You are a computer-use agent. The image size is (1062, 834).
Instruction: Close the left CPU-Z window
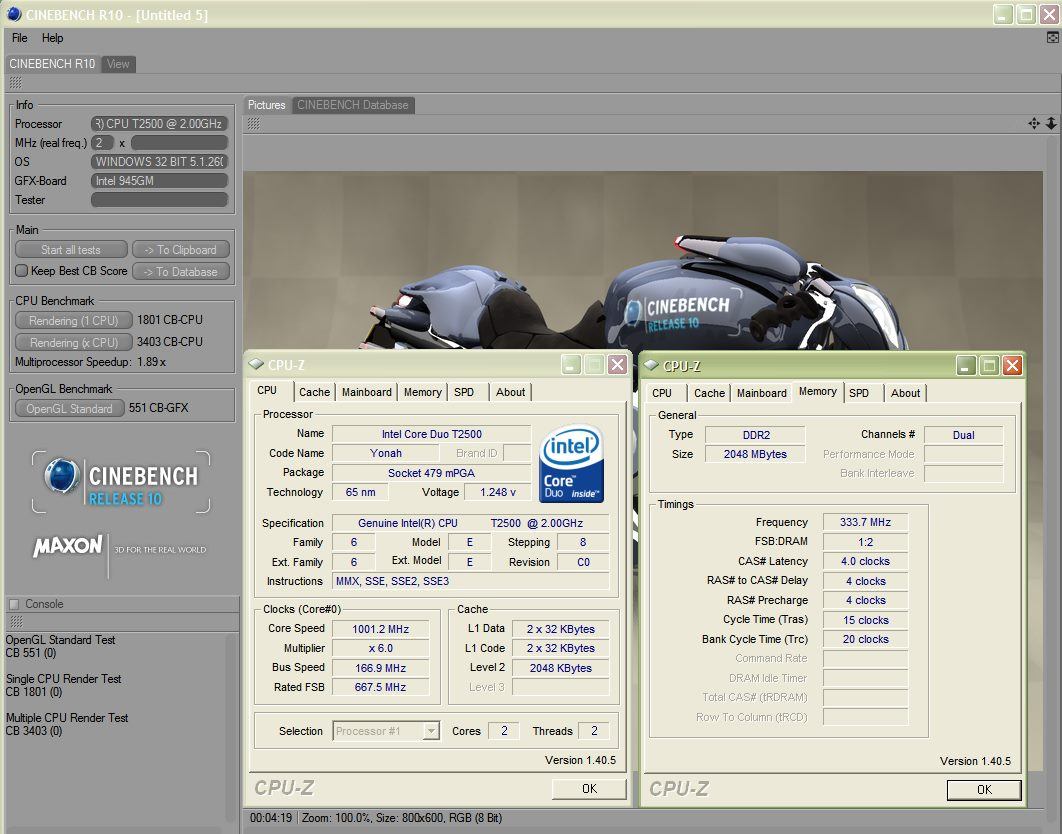click(617, 365)
